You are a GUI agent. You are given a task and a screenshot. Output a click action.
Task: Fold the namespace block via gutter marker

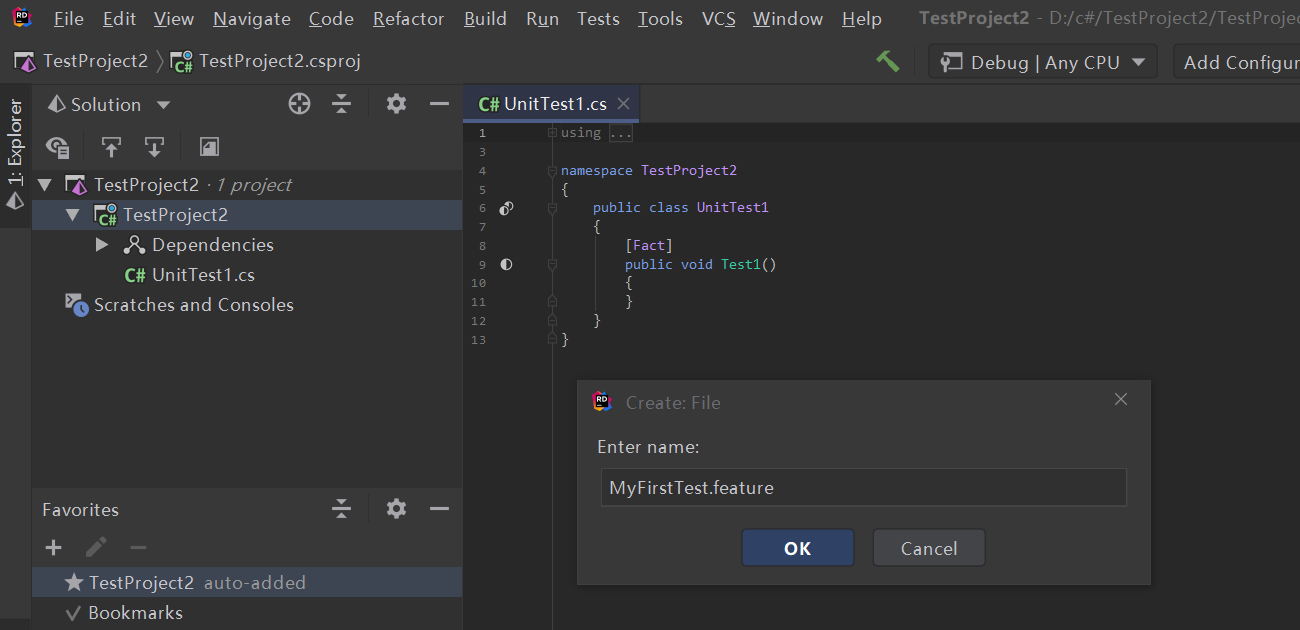click(552, 171)
